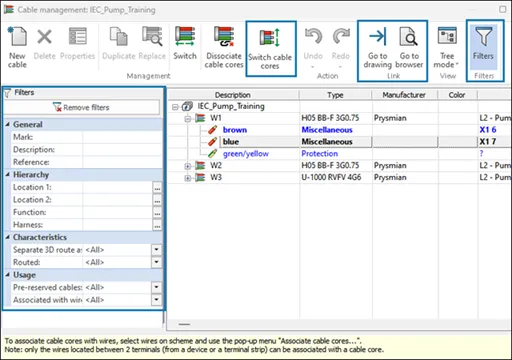
Task: Expand the W3 cable node
Action: coord(188,178)
